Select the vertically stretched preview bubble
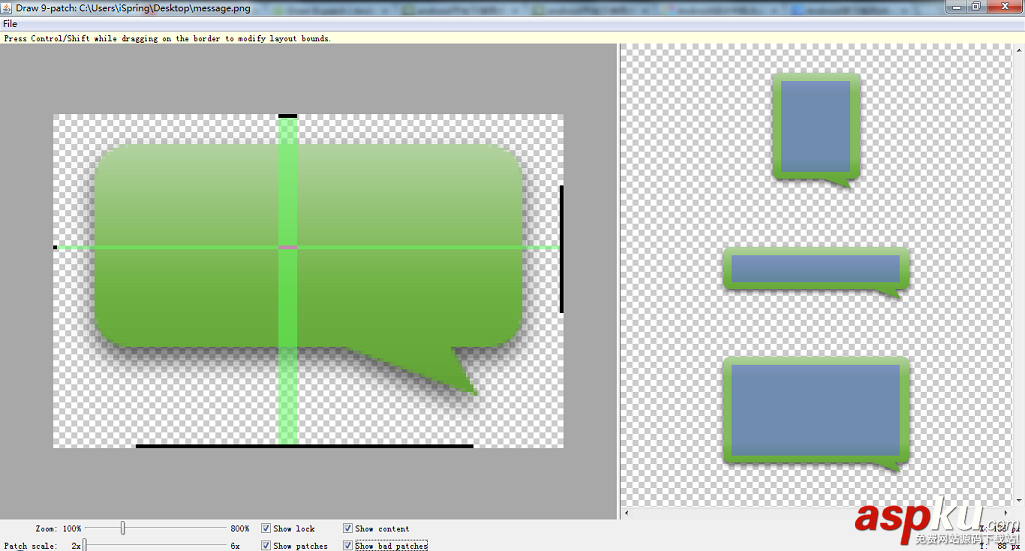This screenshot has height=551, width=1025. (x=816, y=130)
